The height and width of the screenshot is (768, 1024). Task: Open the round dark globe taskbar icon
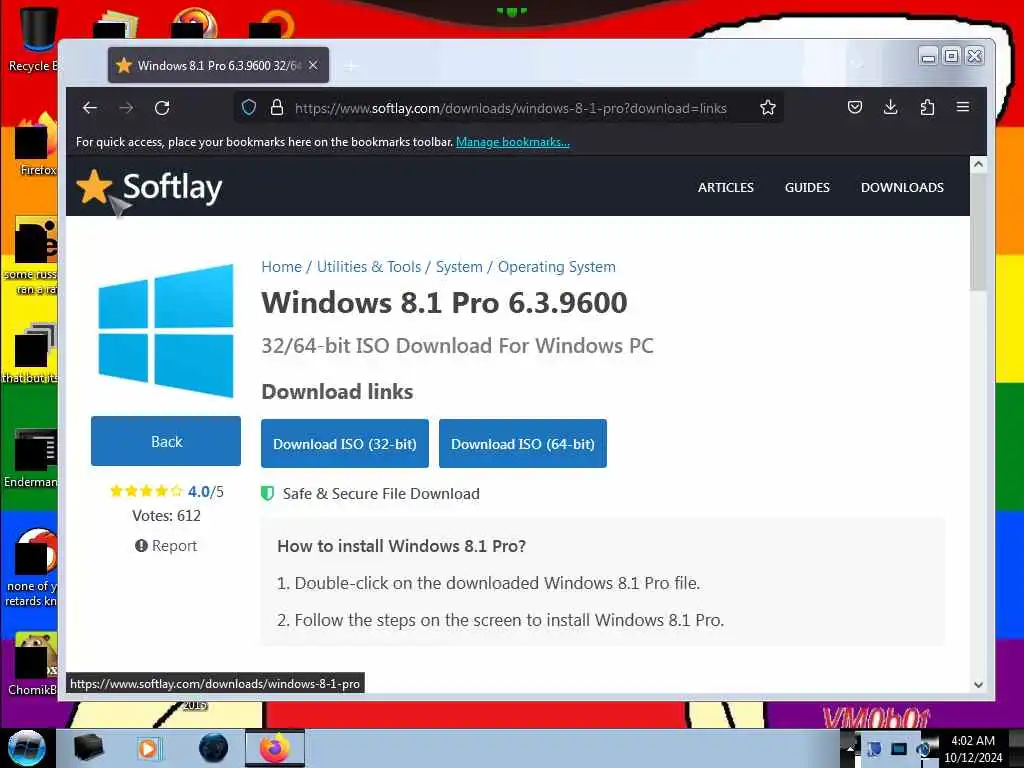[x=214, y=748]
